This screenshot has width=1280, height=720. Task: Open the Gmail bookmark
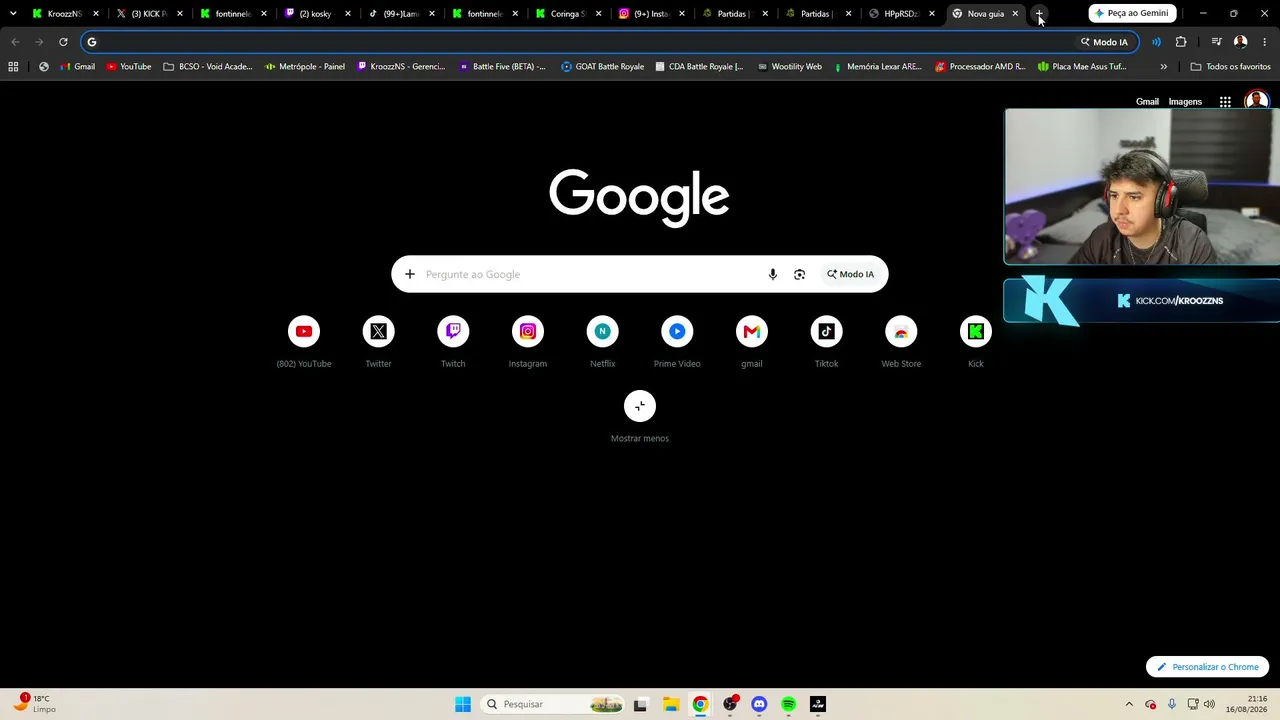[77, 67]
